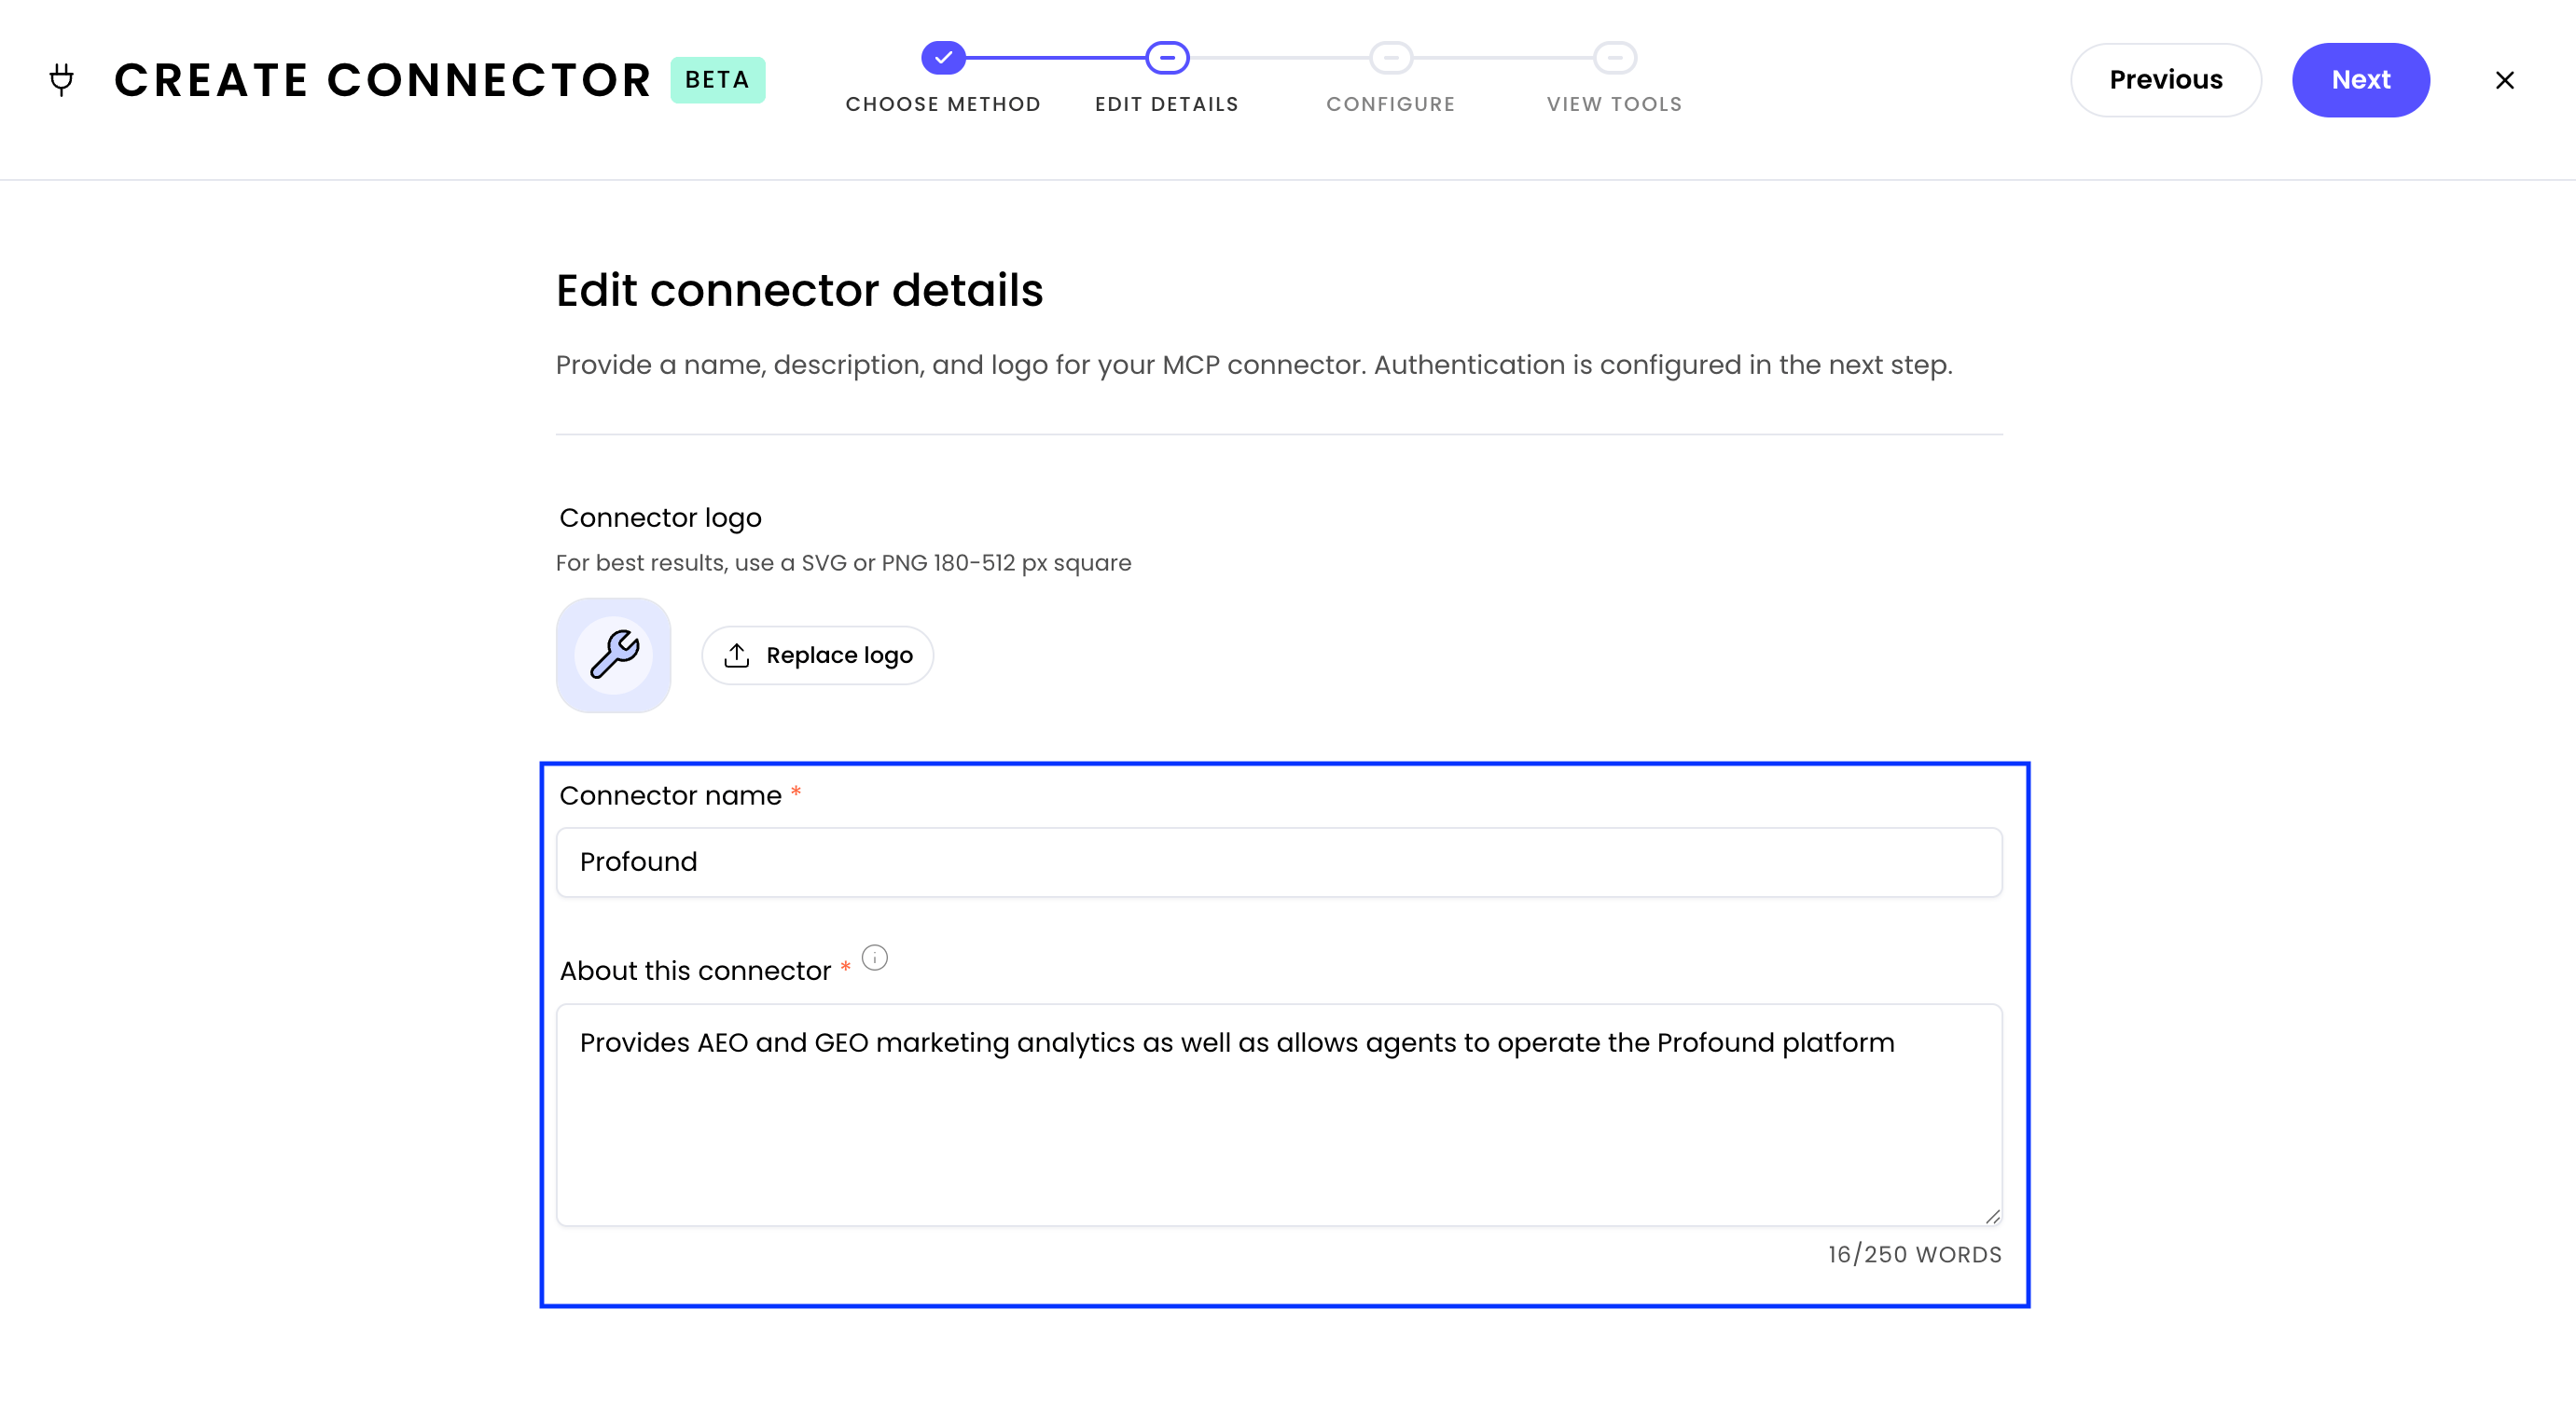
Task: Select the Configure step indicator
Action: click(x=1390, y=58)
